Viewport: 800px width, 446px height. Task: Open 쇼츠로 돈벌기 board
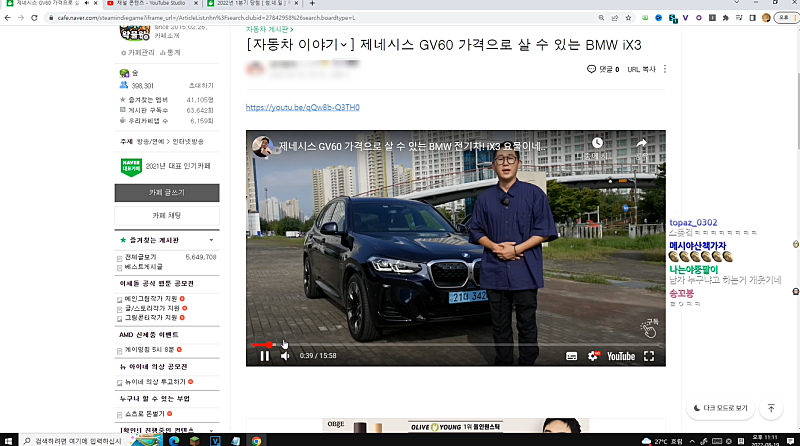(145, 414)
